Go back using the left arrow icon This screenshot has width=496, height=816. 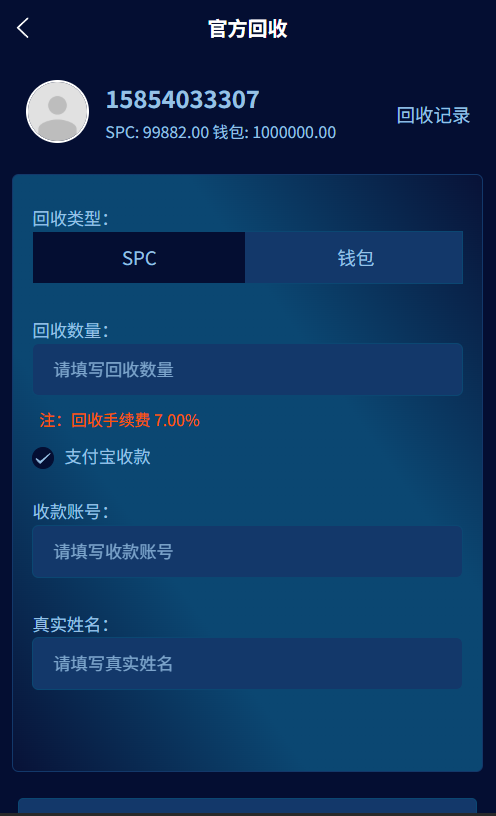(x=22, y=28)
